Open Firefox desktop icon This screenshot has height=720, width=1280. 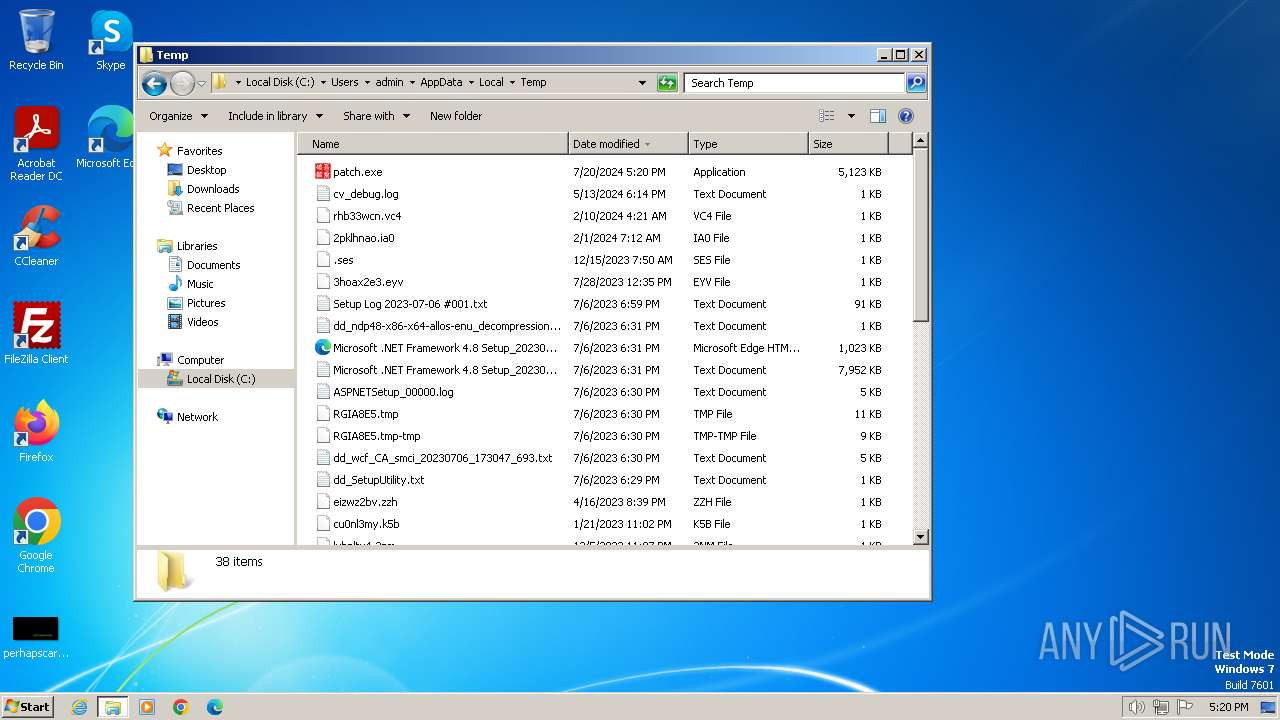point(36,432)
